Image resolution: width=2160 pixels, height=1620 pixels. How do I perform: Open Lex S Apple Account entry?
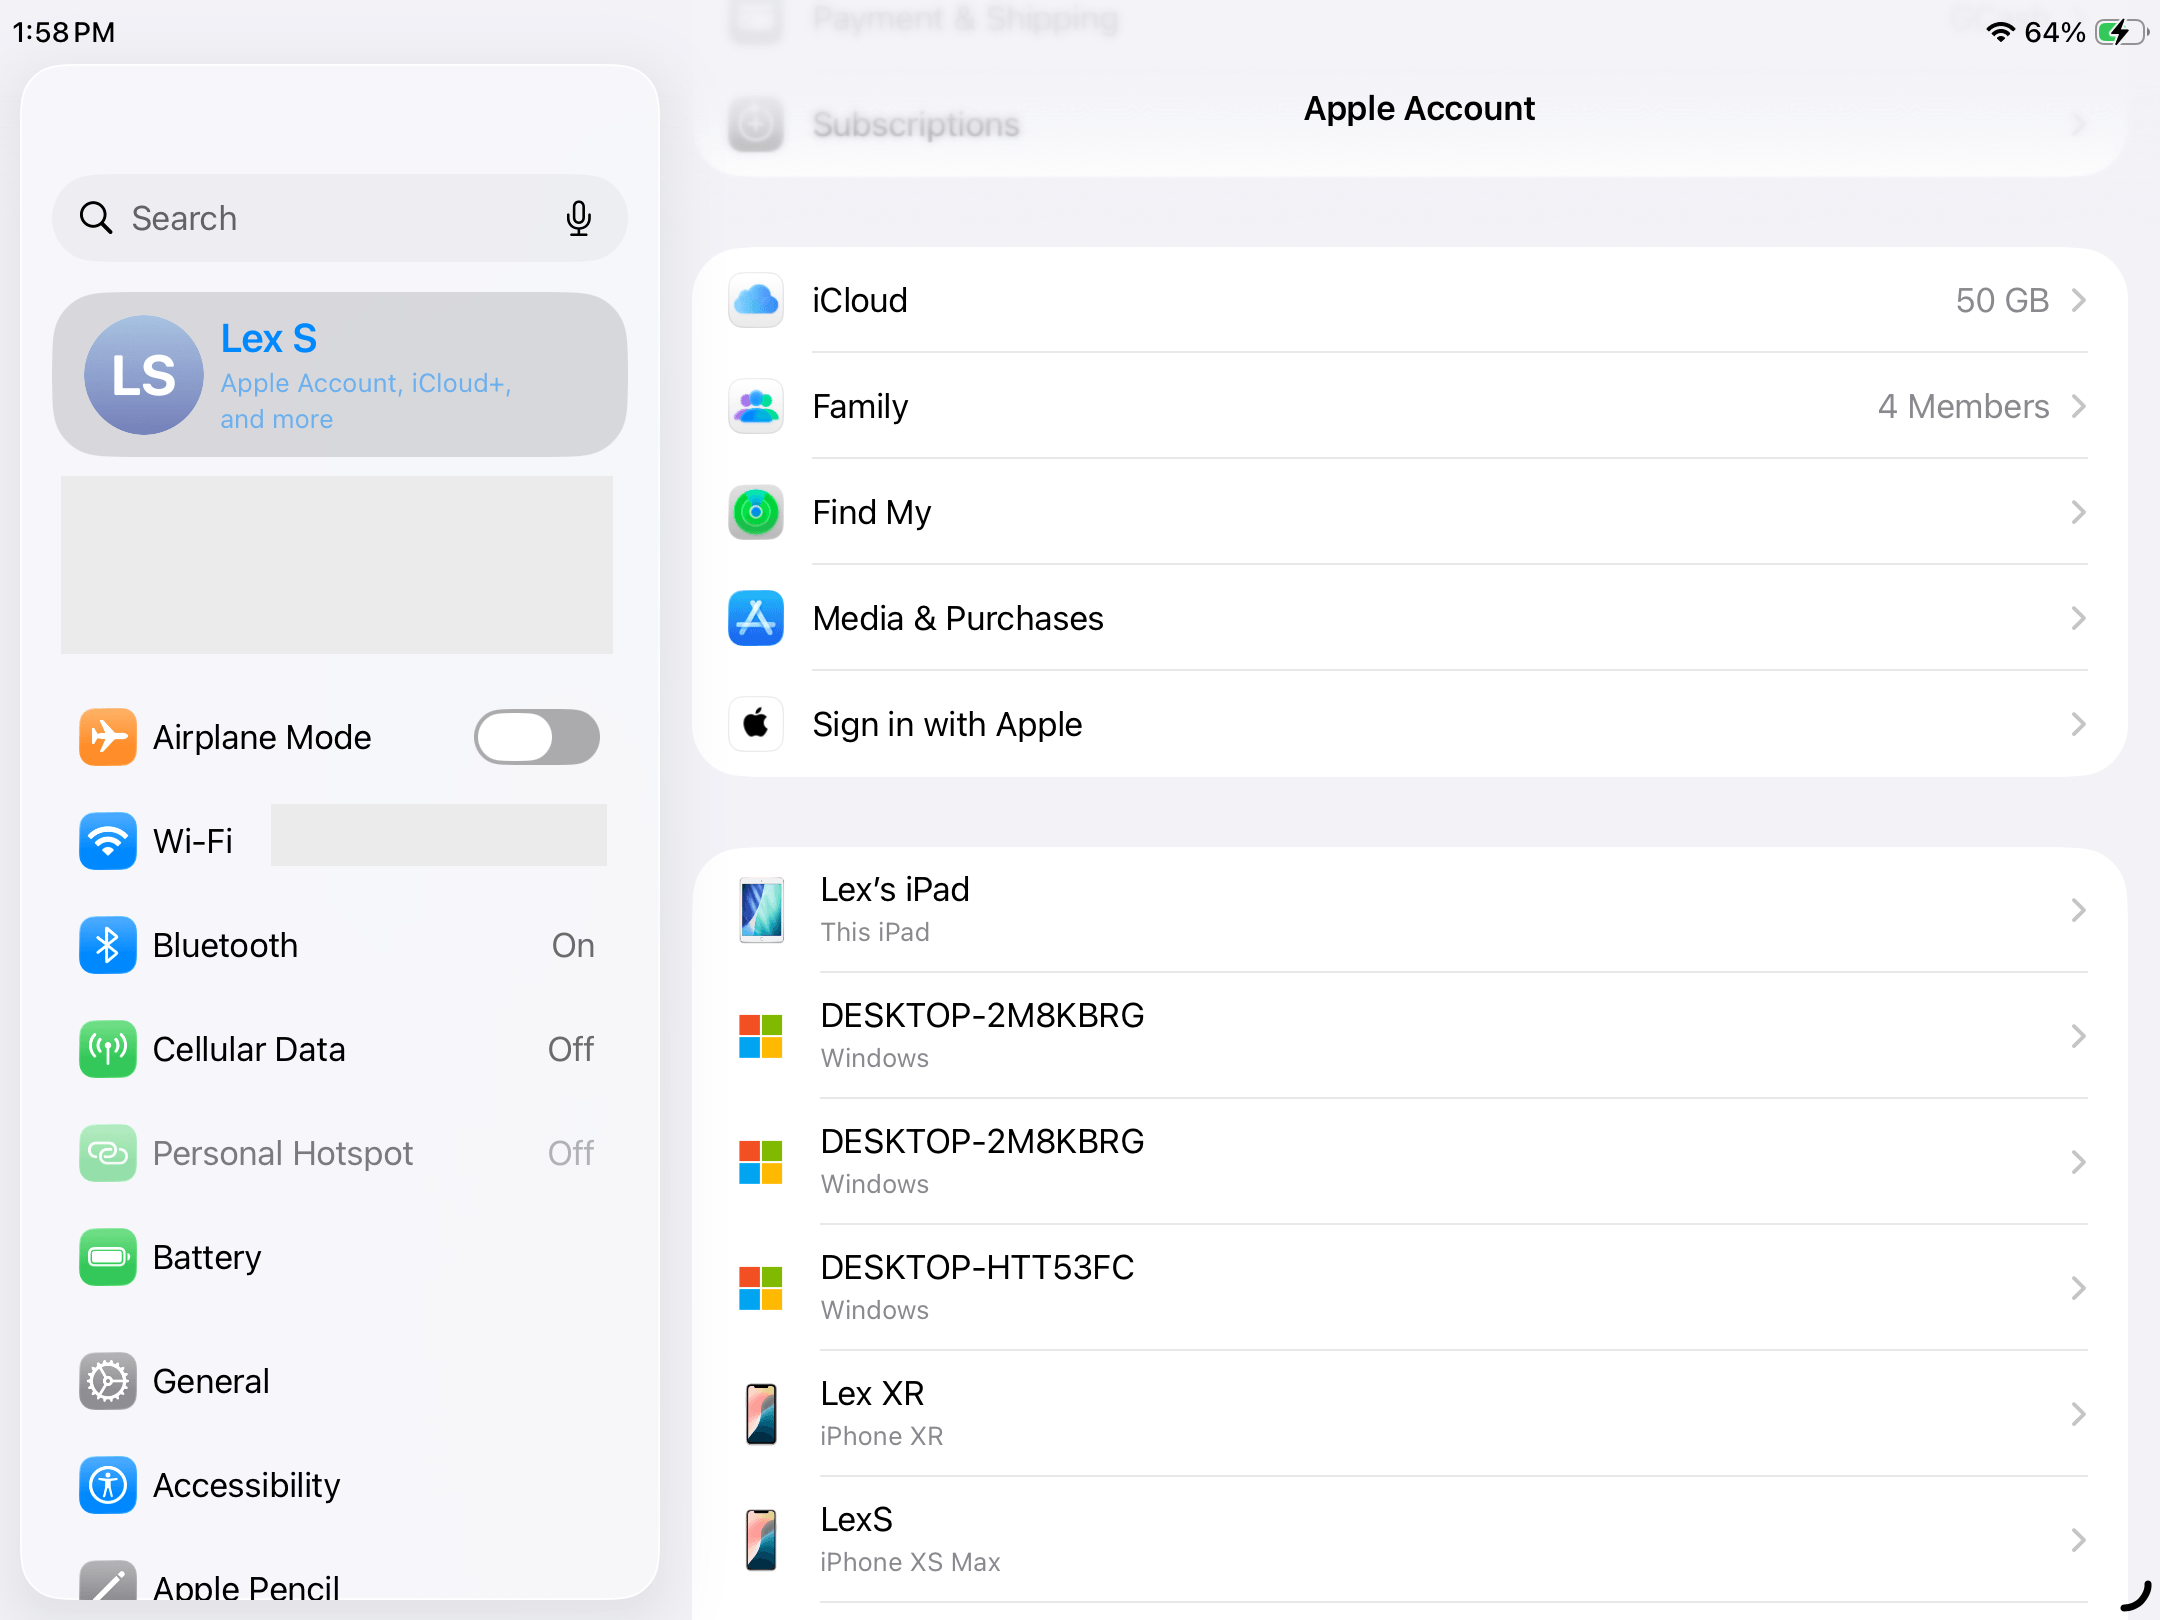tap(340, 375)
